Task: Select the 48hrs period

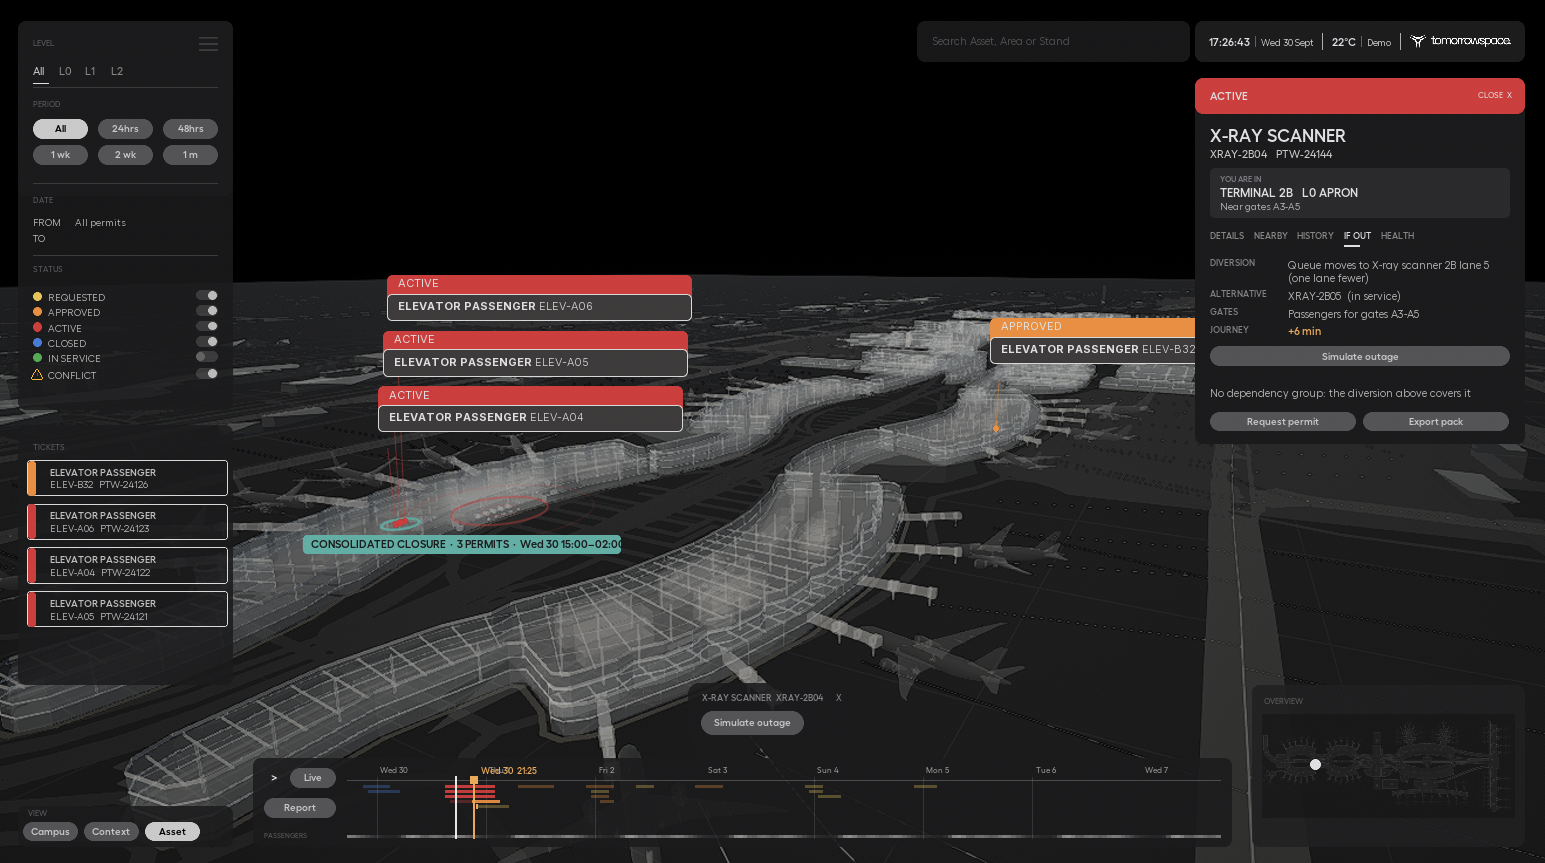Action: tap(190, 129)
